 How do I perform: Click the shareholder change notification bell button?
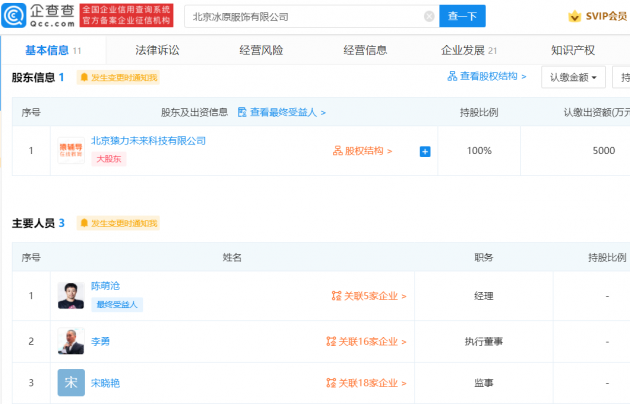pos(118,77)
